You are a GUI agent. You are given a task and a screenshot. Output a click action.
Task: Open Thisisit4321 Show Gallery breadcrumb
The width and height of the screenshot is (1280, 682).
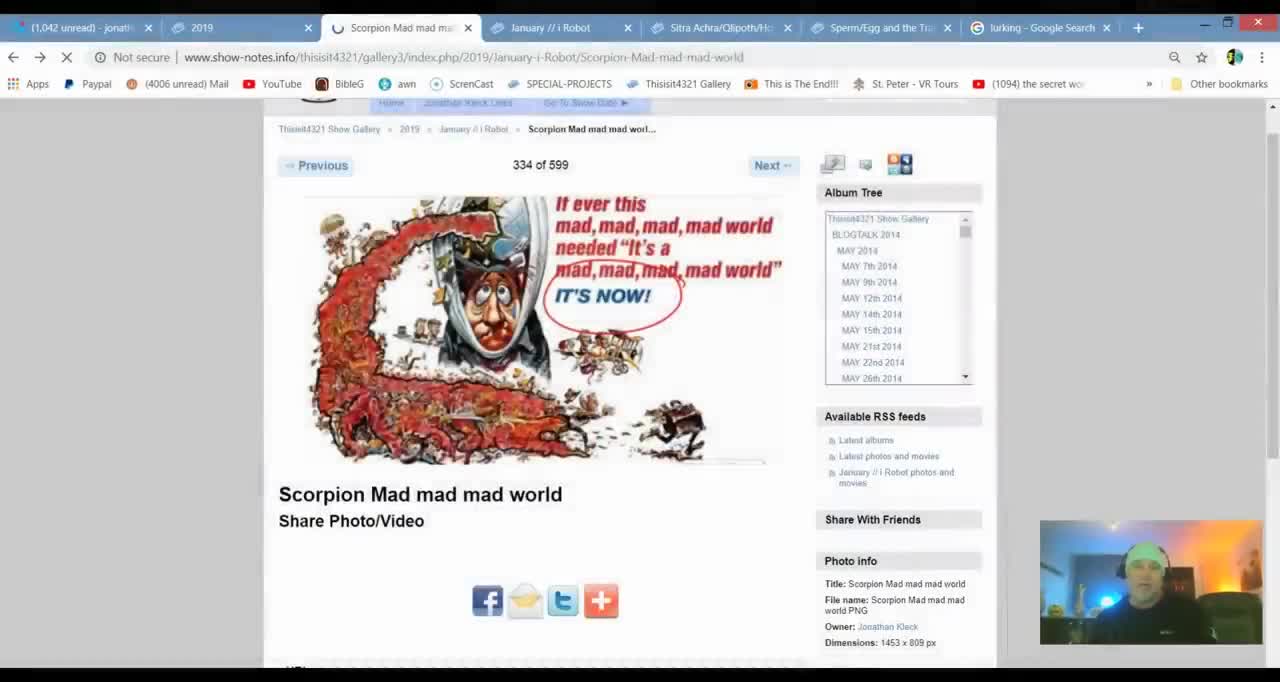pos(329,129)
